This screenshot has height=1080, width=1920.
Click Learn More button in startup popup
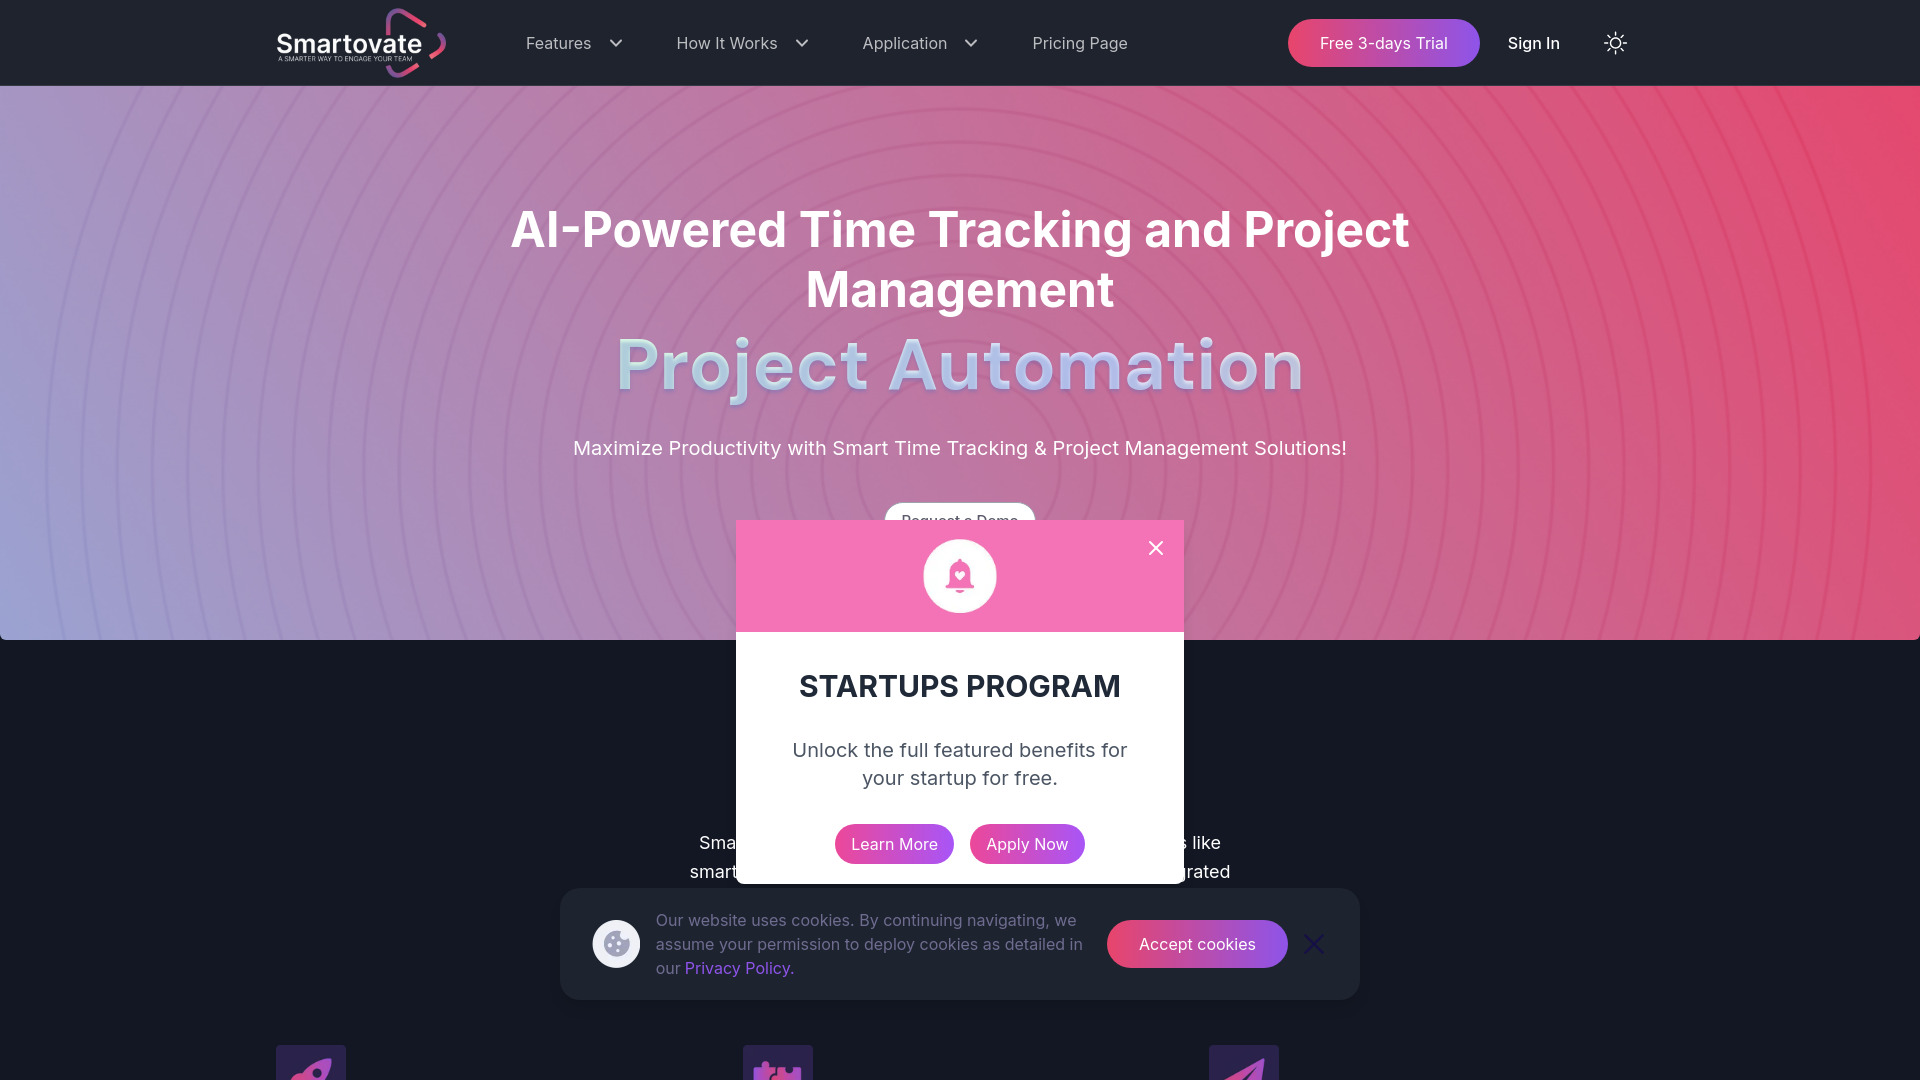coord(894,844)
